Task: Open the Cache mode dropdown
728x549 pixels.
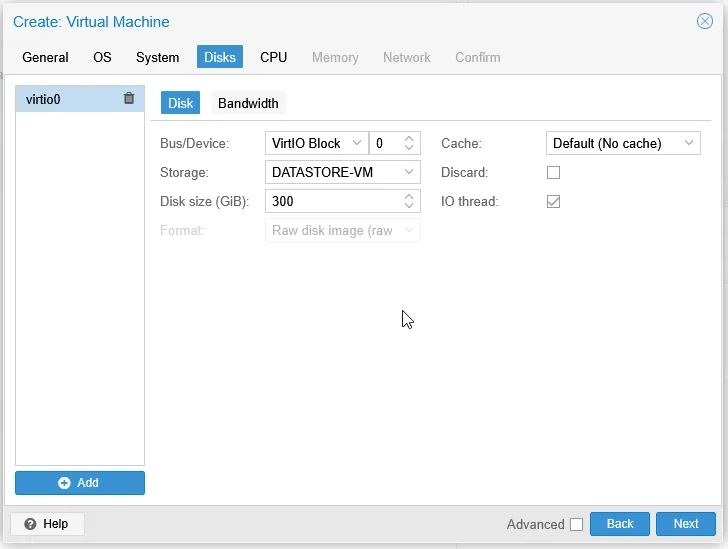Action: pyautogui.click(x=622, y=143)
